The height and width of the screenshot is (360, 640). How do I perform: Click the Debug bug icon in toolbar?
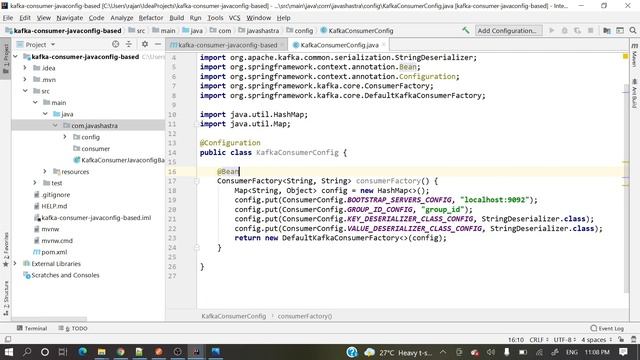coord(564,31)
